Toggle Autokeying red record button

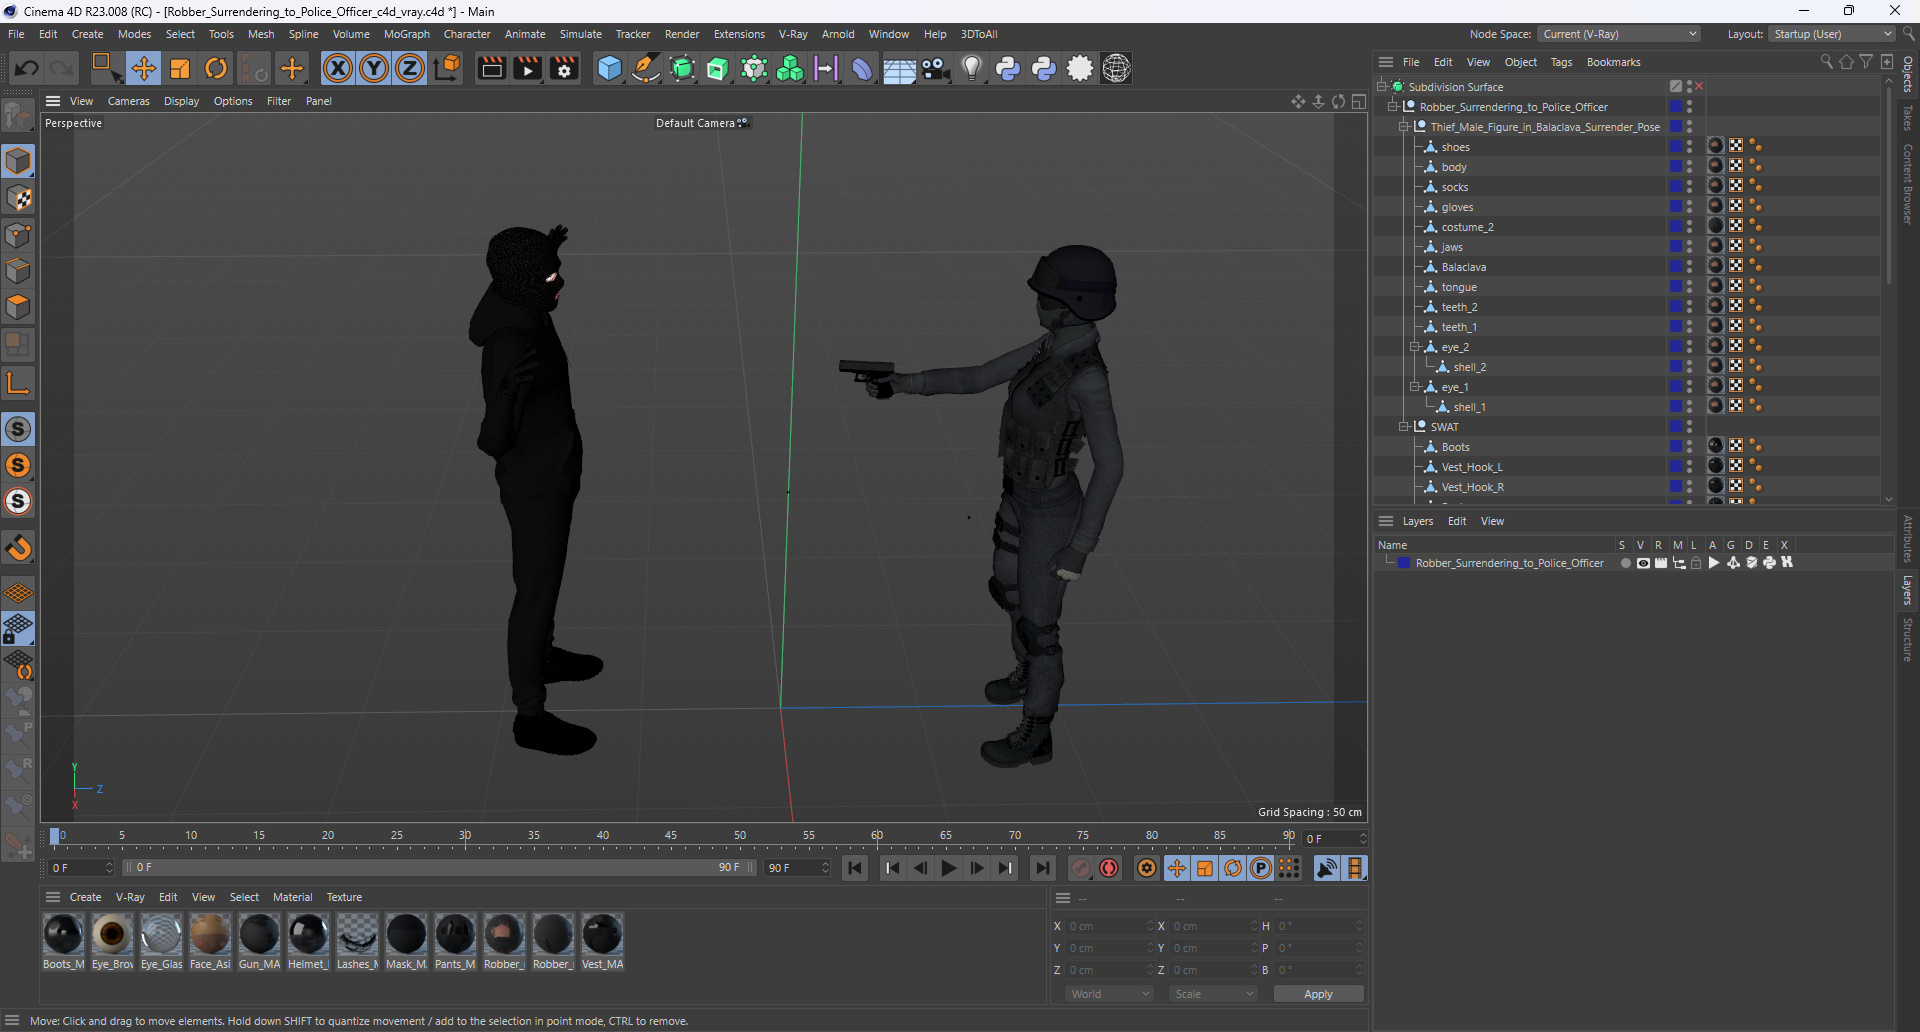coord(1109,868)
